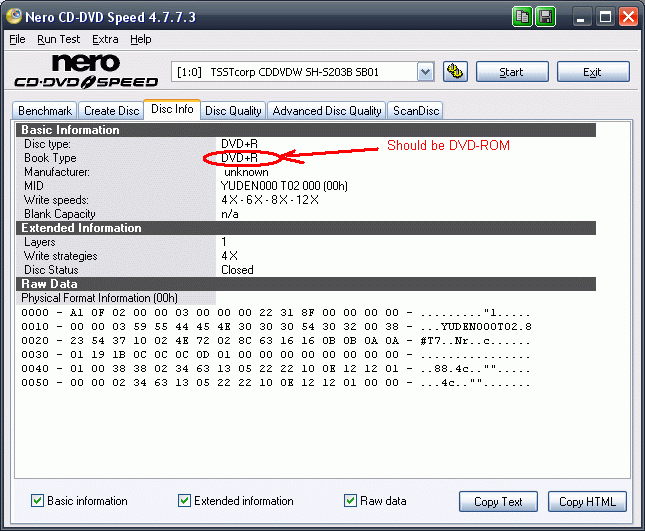Image resolution: width=645 pixels, height=531 pixels.
Task: Click the Disc type label
Action: [x=47, y=144]
